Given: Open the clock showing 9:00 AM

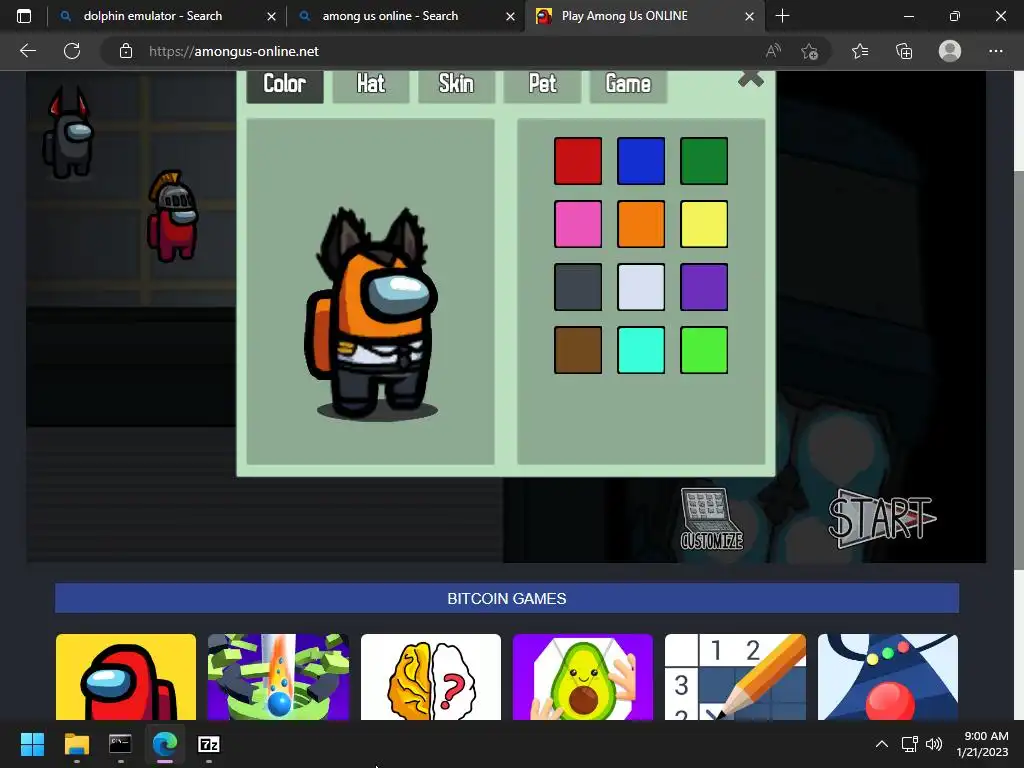Looking at the screenshot, I should click(x=982, y=744).
